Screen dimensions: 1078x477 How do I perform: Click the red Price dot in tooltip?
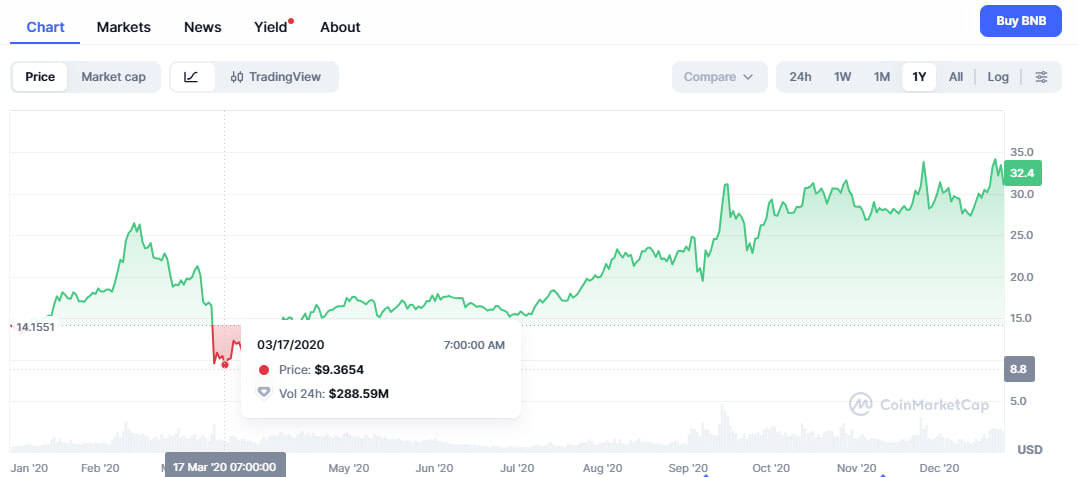(x=264, y=370)
